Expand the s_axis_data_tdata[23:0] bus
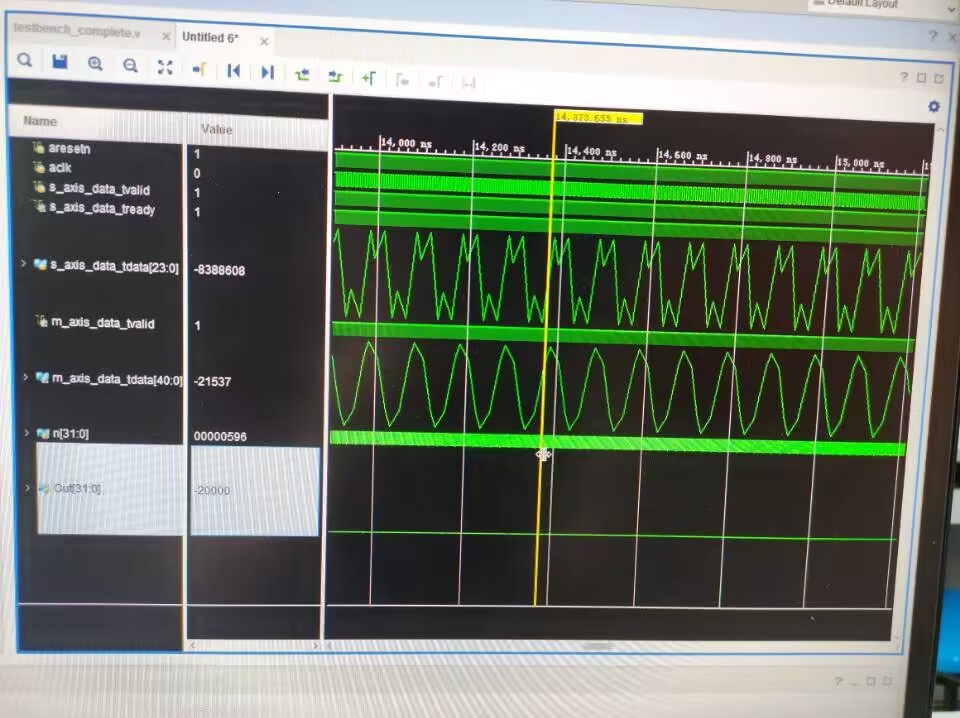 click(24, 264)
